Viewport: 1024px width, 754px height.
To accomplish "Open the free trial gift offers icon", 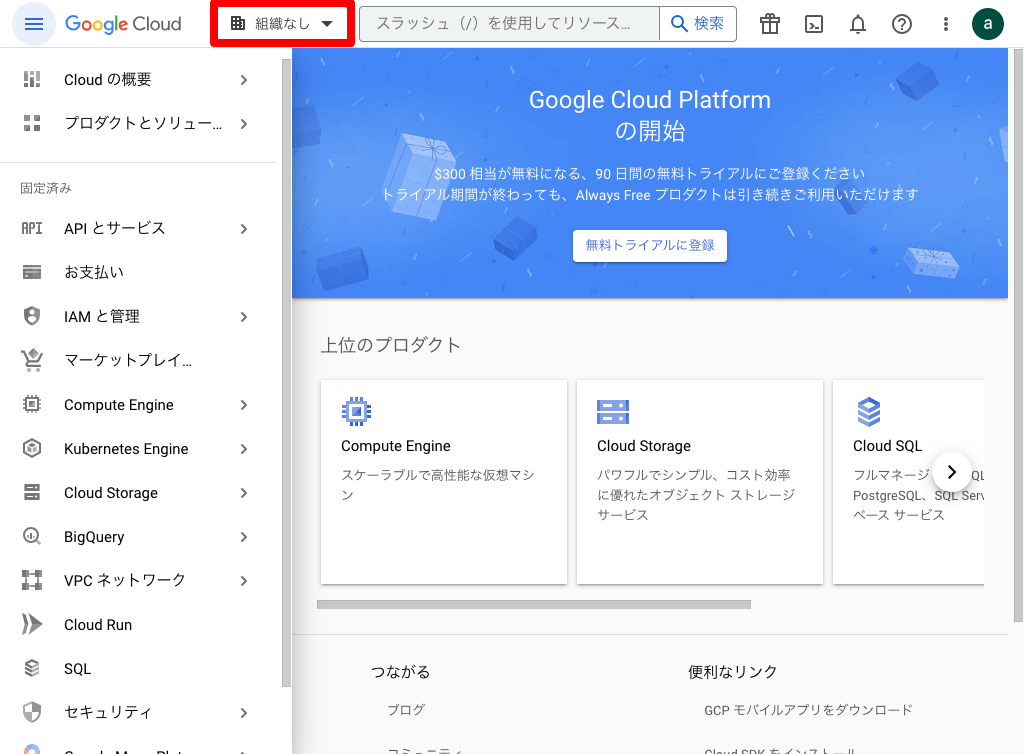I will 769,23.
